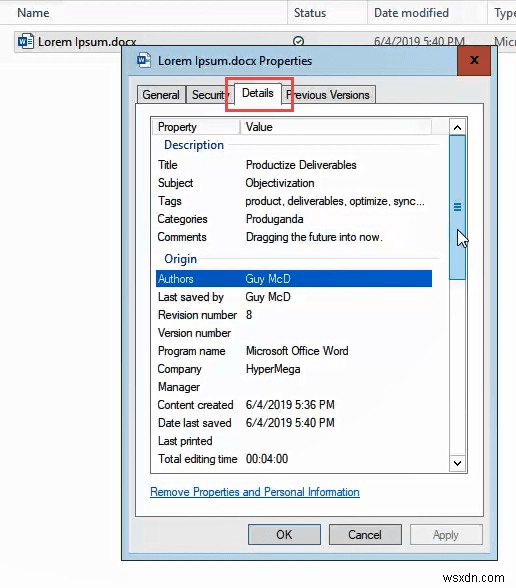The image size is (516, 588).
Task: Click the Subject property label
Action: point(176,183)
